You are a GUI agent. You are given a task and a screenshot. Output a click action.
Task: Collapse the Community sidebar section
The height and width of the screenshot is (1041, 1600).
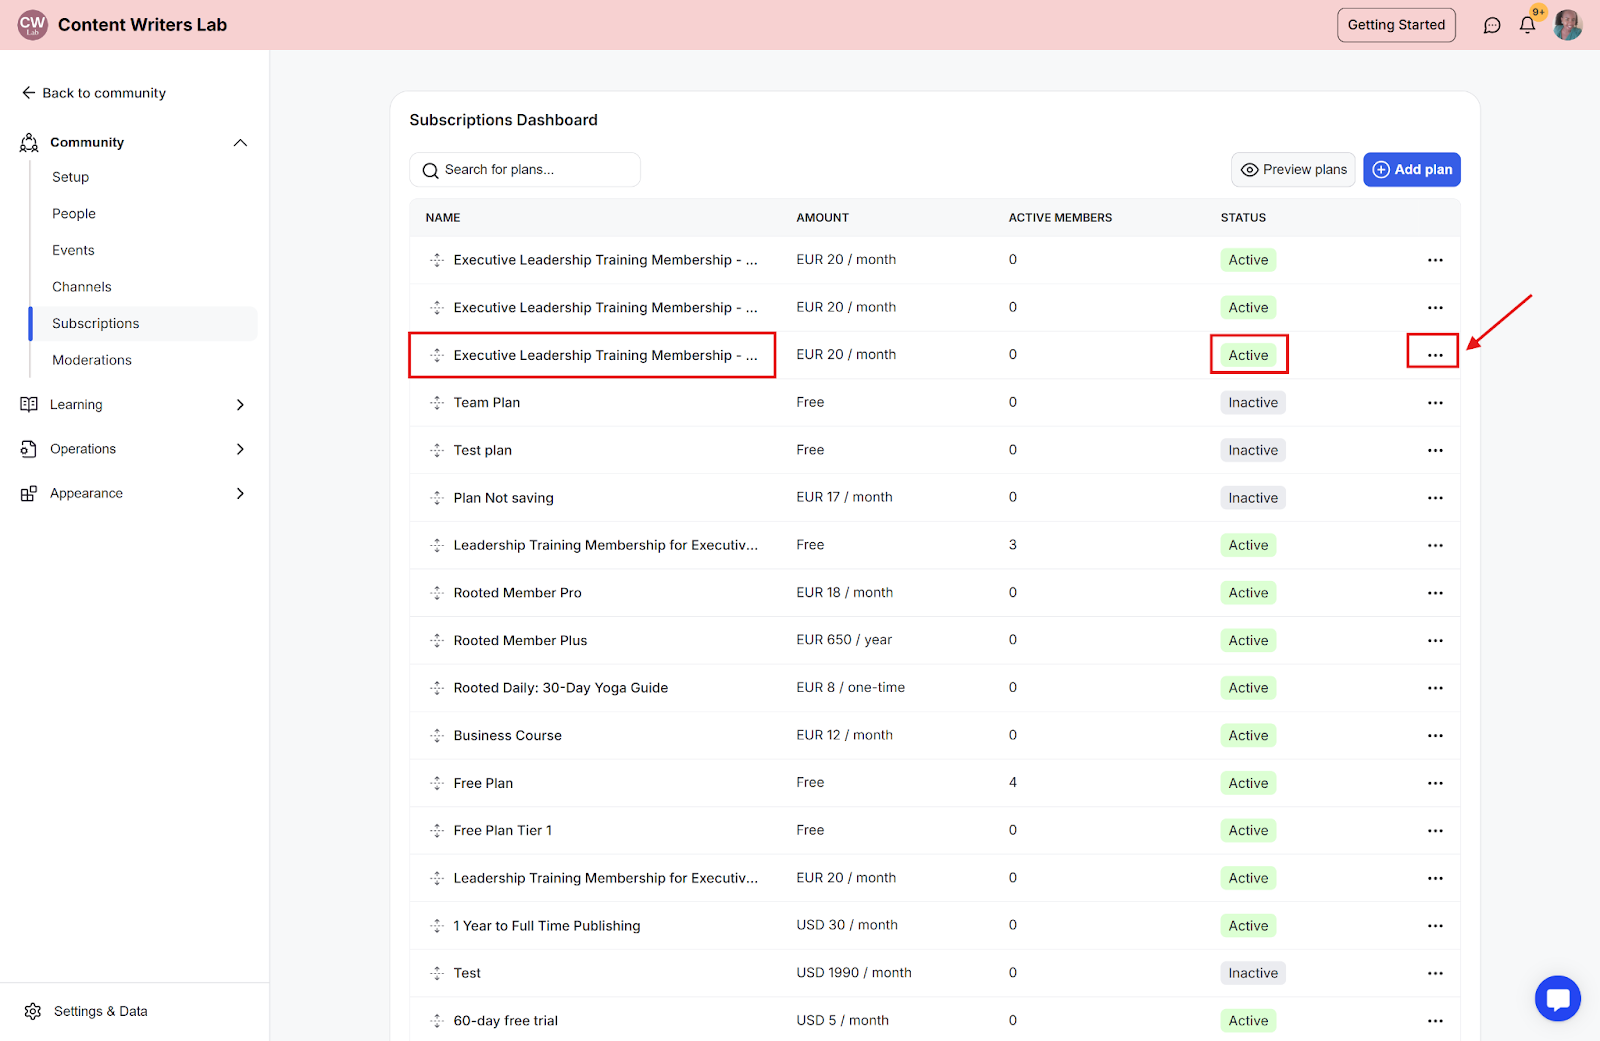tap(240, 143)
